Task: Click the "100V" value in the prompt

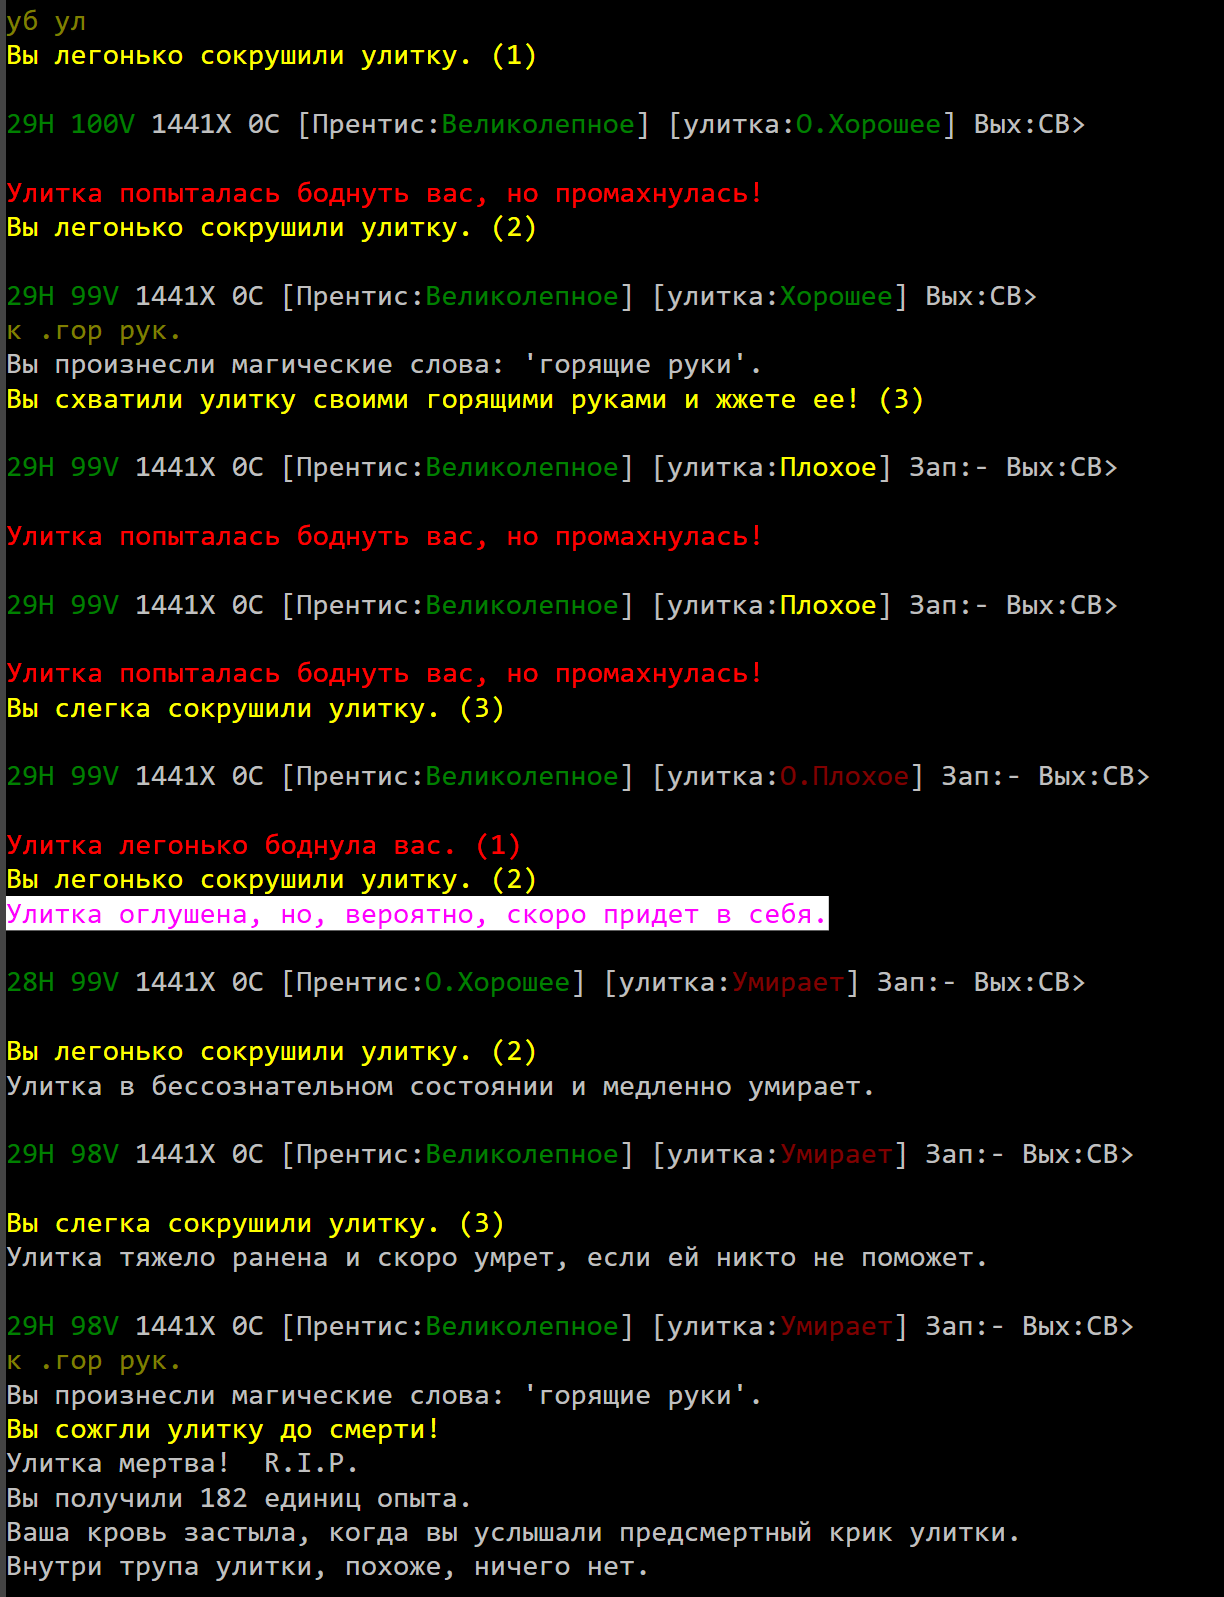Action: click(x=102, y=125)
